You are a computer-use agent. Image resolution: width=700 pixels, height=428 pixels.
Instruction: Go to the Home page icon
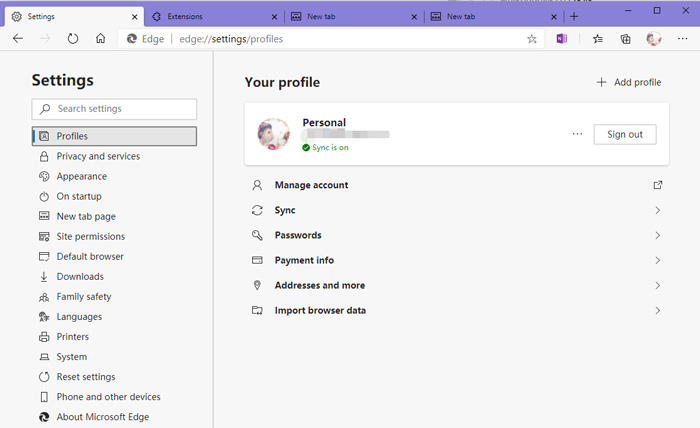[100, 39]
